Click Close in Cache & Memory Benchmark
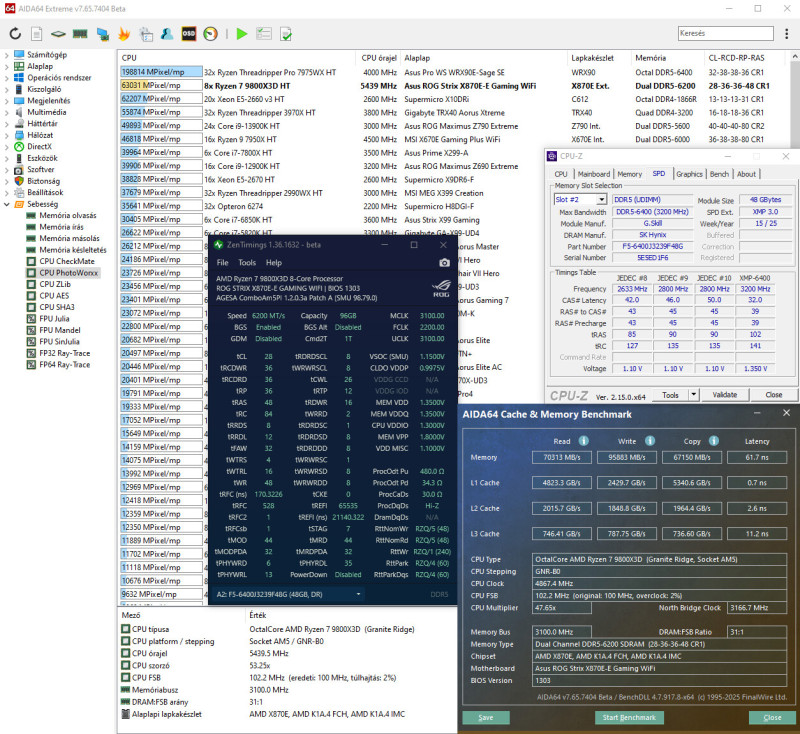Viewport: 800px width, 734px height. [x=772, y=717]
